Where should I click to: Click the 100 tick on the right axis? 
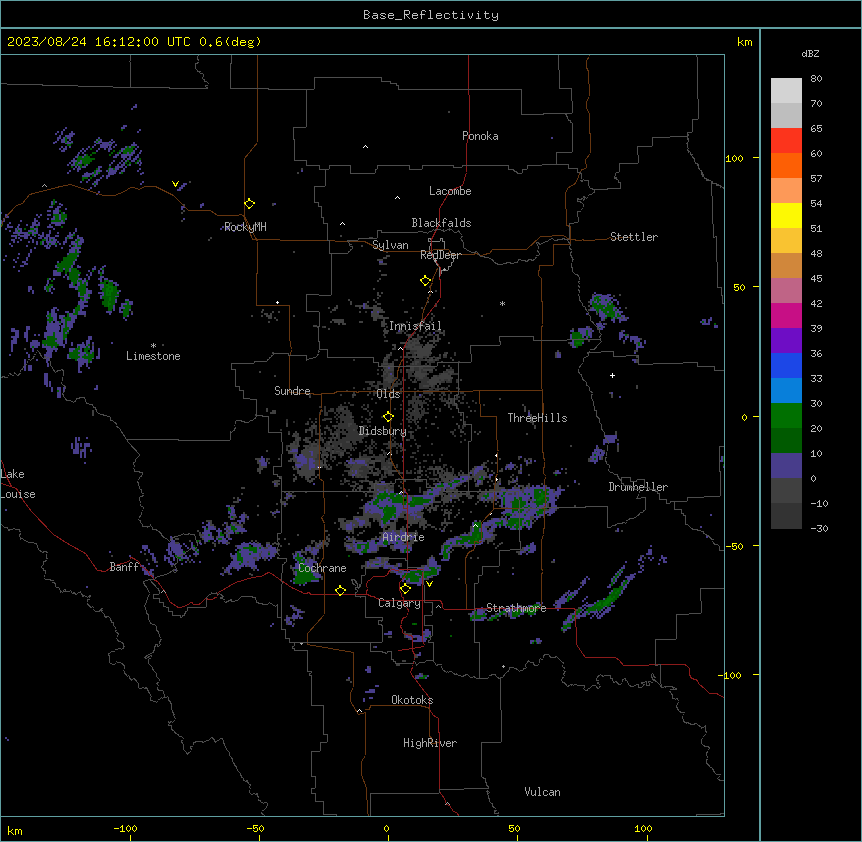tap(734, 158)
